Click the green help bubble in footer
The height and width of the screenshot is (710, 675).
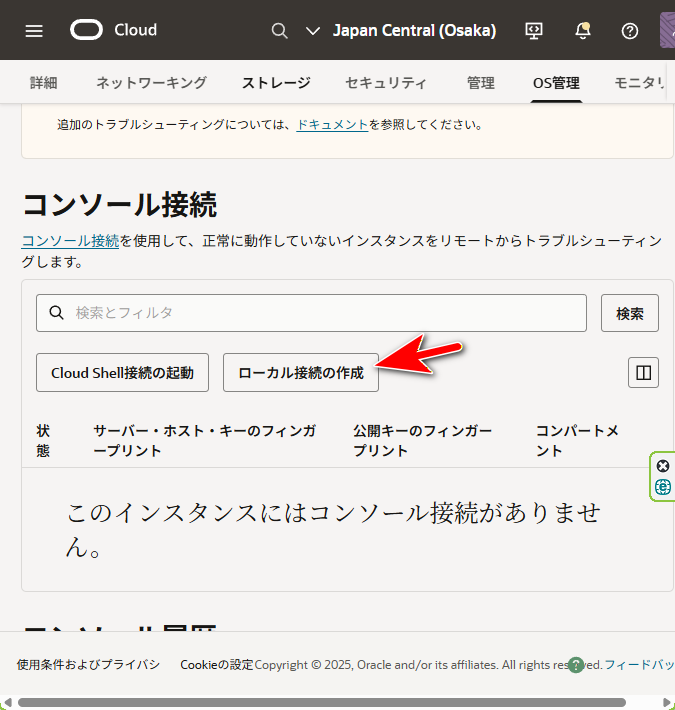[576, 665]
